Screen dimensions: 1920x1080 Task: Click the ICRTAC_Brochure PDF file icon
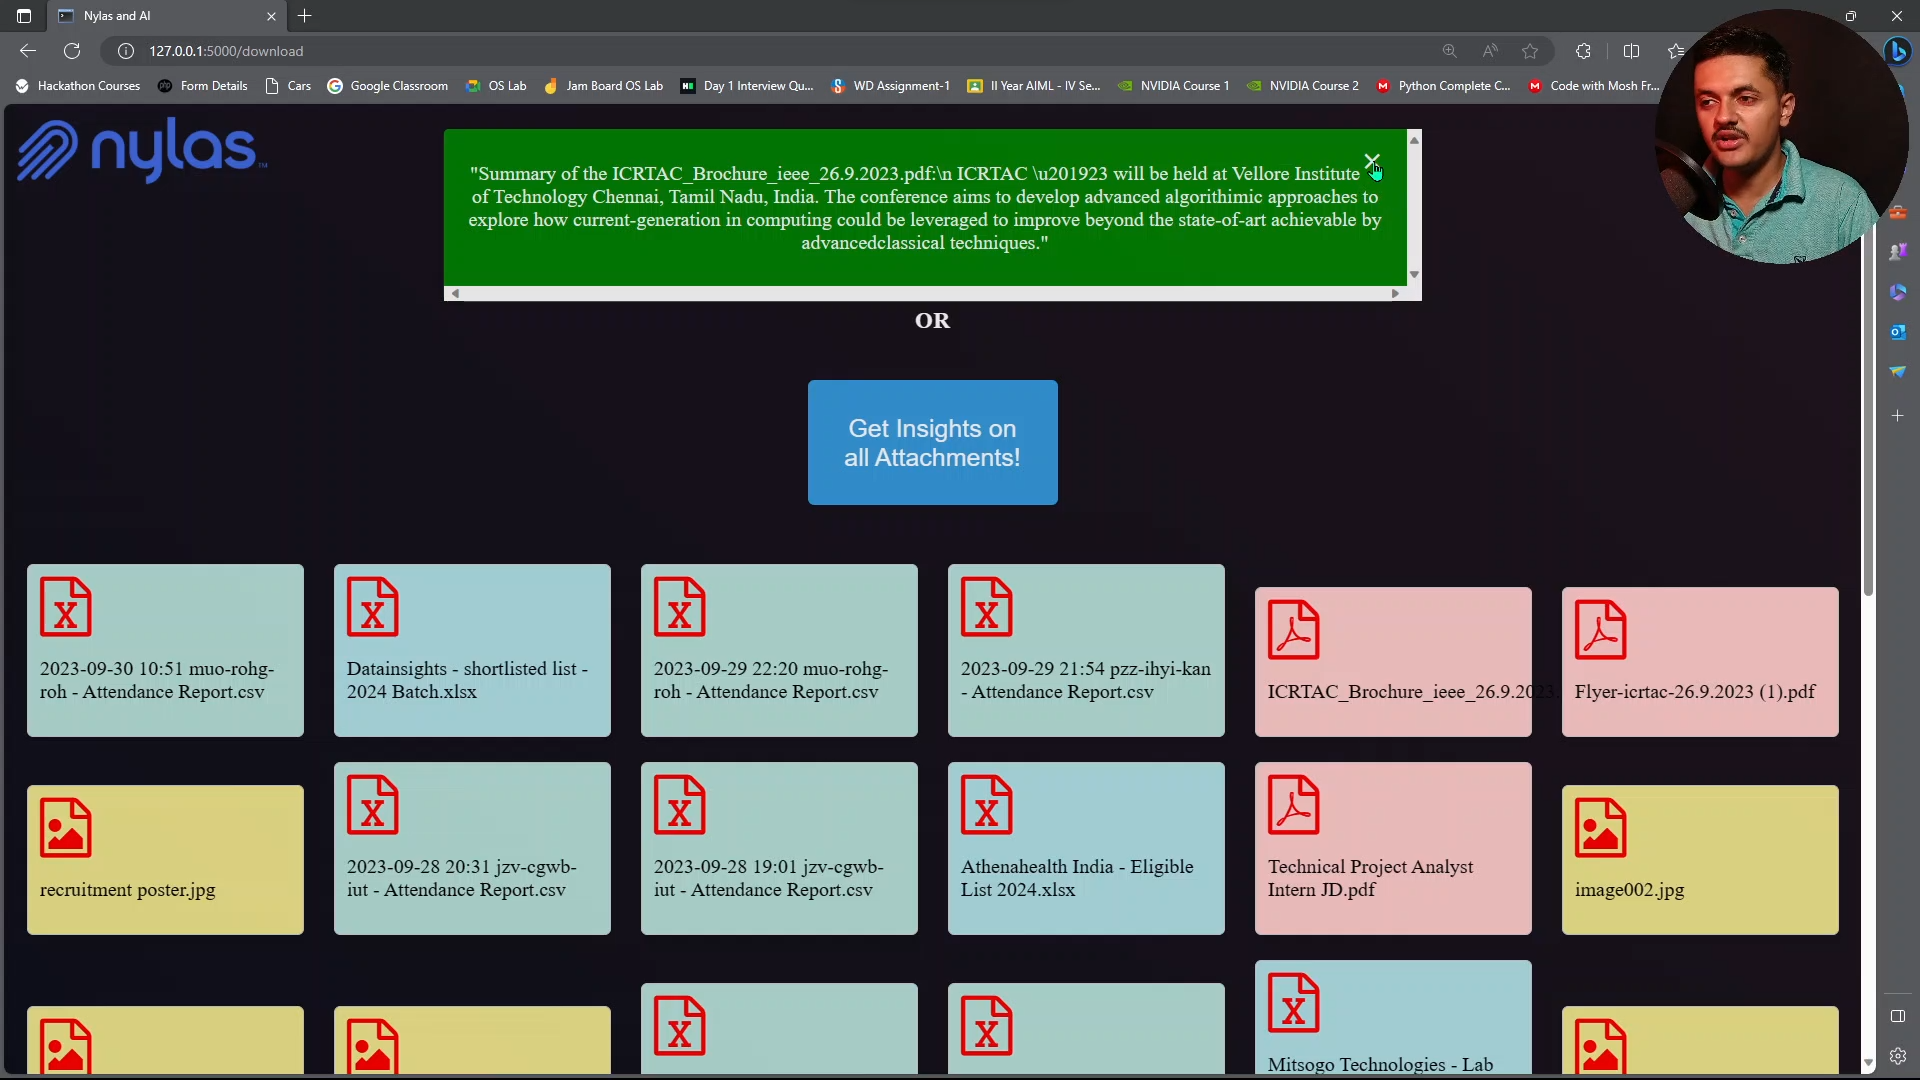coord(1293,630)
